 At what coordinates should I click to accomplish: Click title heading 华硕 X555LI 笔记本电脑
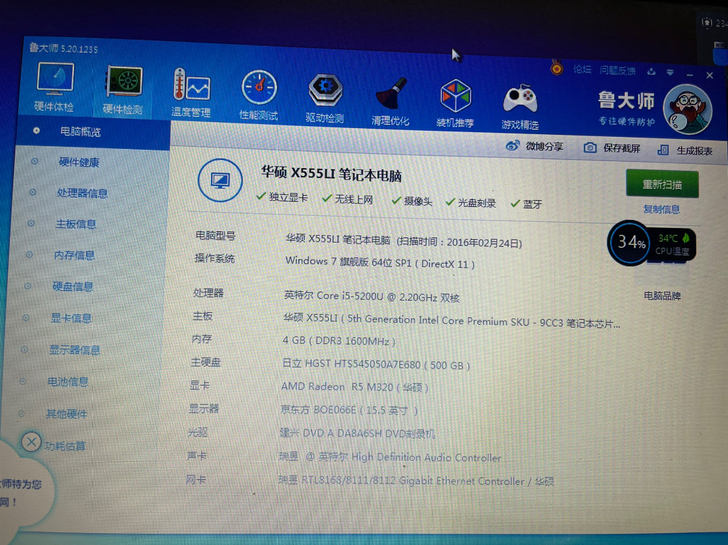pyautogui.click(x=331, y=174)
